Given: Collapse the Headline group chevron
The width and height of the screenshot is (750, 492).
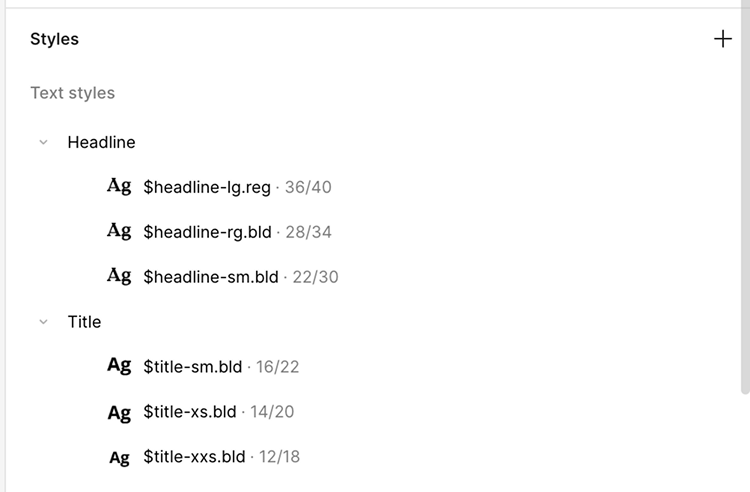Looking at the screenshot, I should coord(43,142).
